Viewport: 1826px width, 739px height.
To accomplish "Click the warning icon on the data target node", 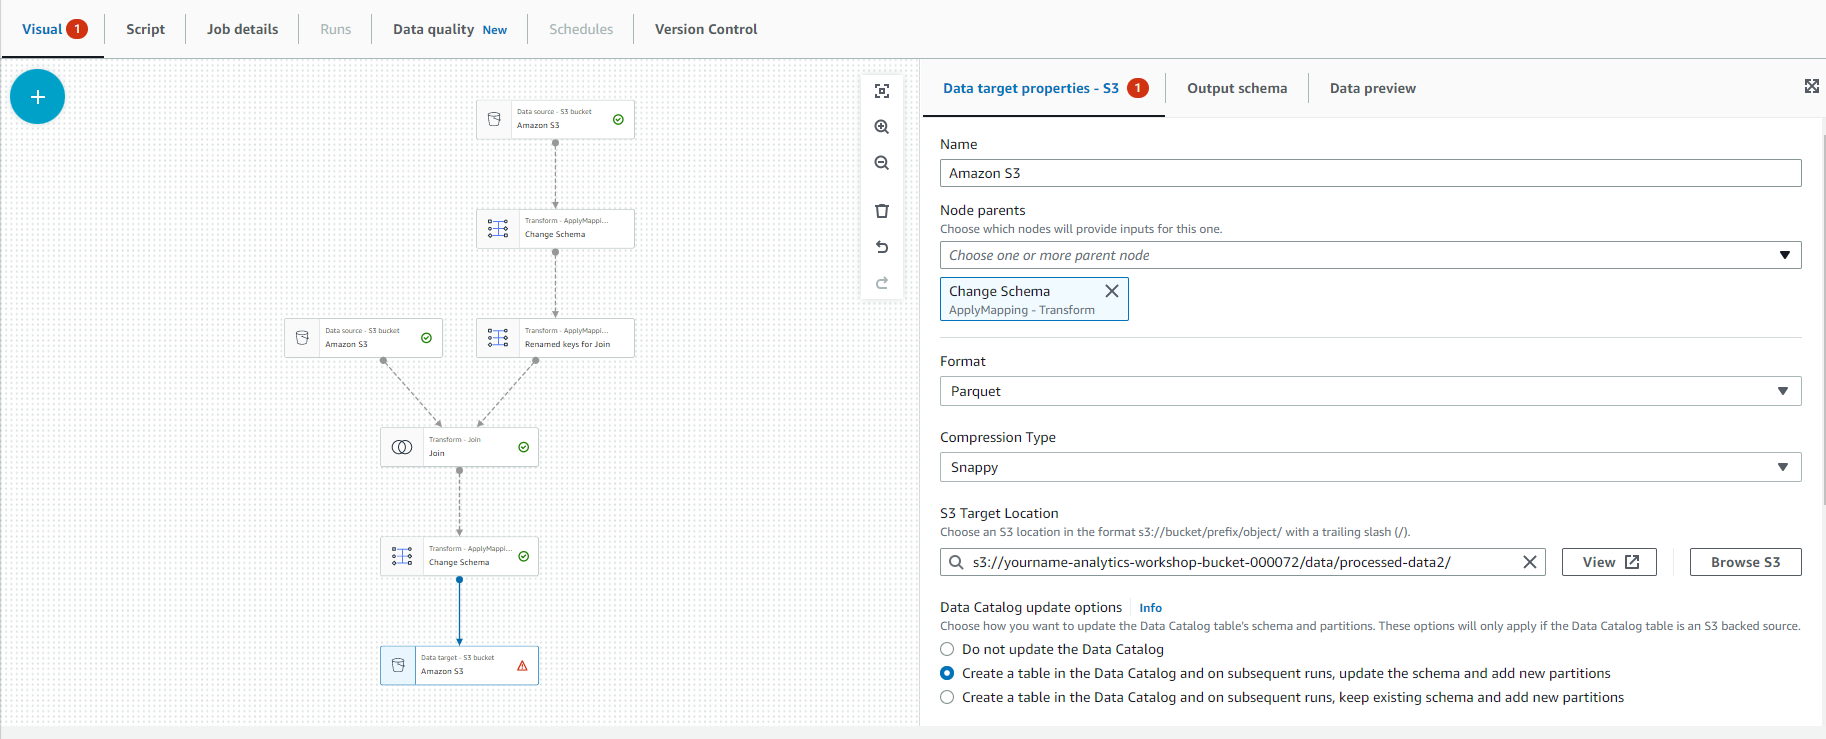I will [x=522, y=665].
